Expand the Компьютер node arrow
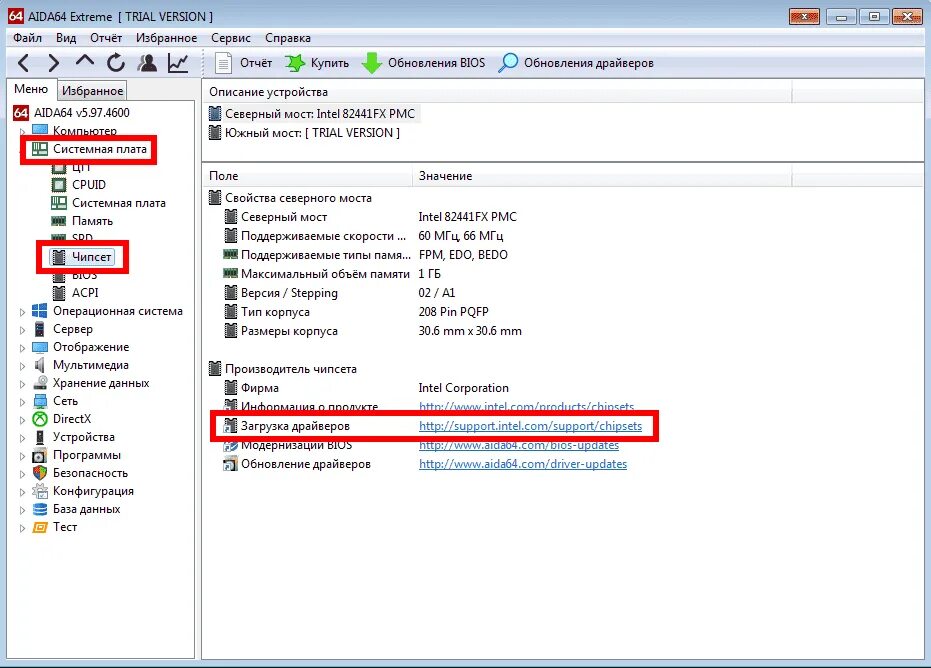The image size is (931, 668). coord(23,131)
